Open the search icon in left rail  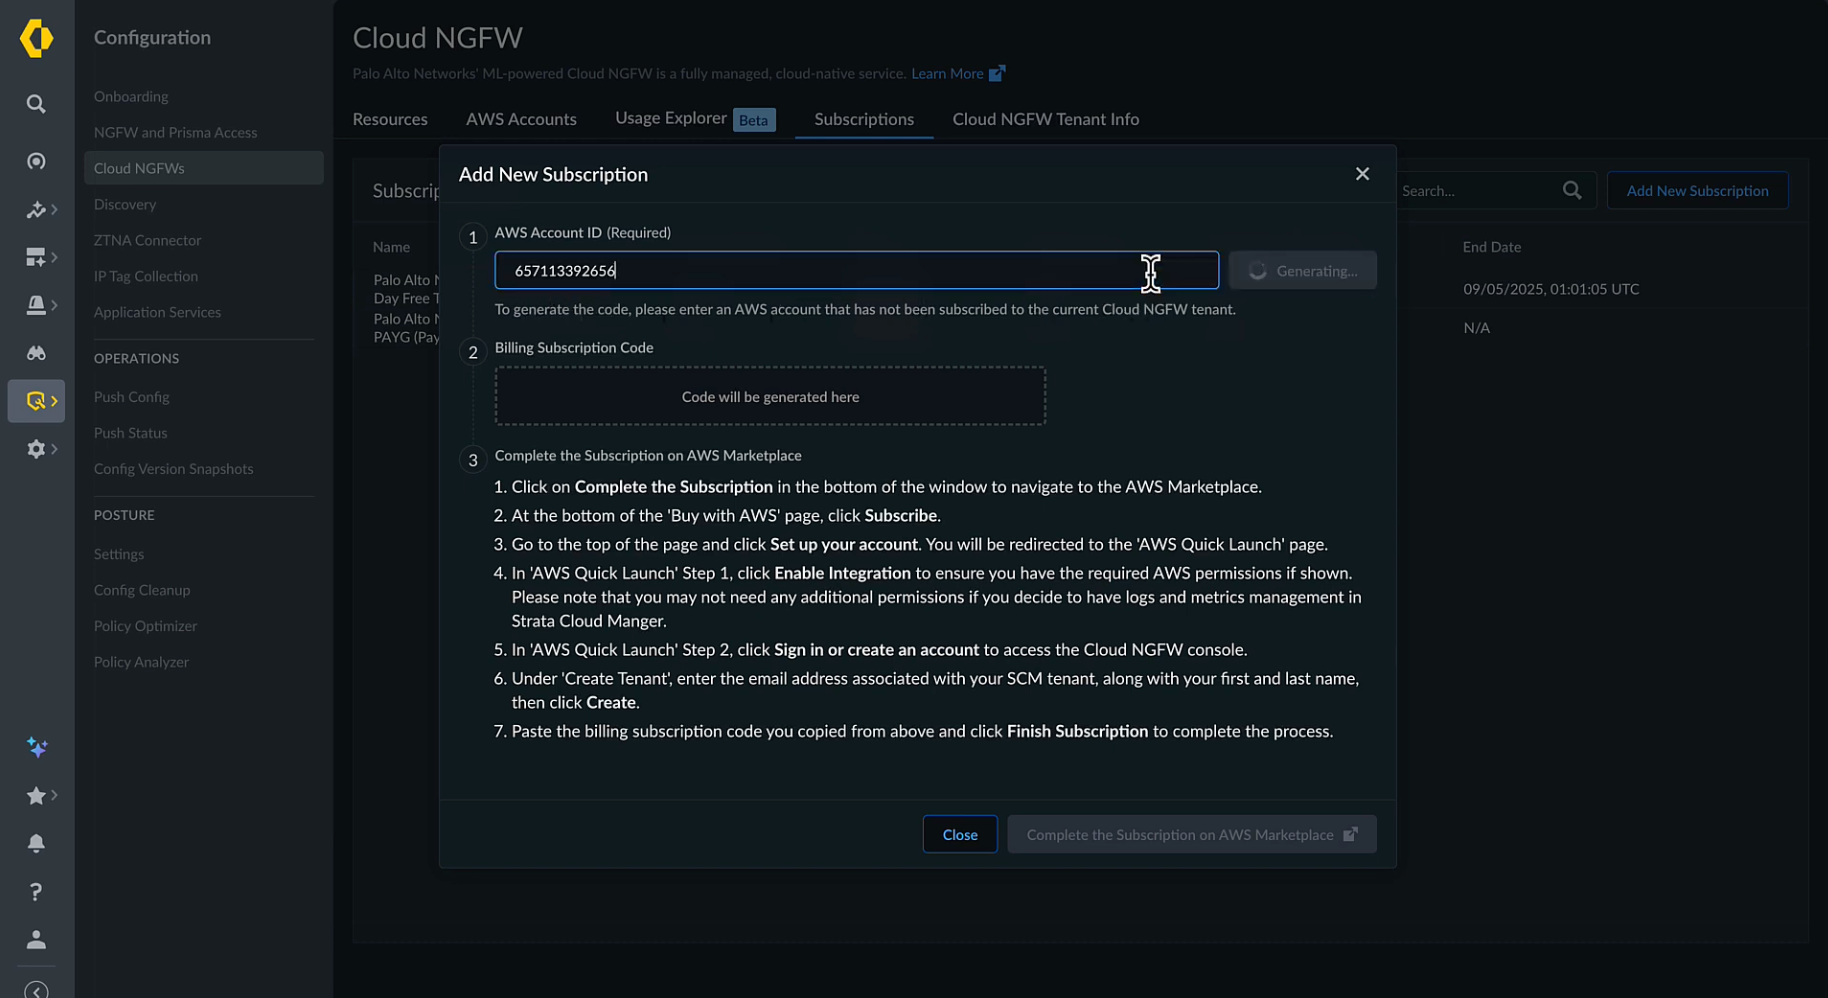pos(36,104)
